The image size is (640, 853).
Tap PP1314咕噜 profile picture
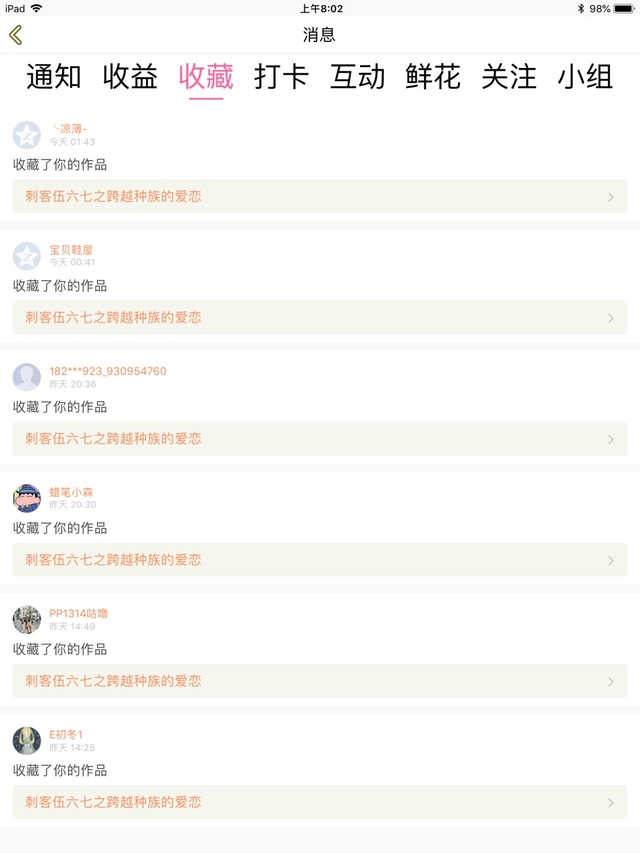click(27, 620)
